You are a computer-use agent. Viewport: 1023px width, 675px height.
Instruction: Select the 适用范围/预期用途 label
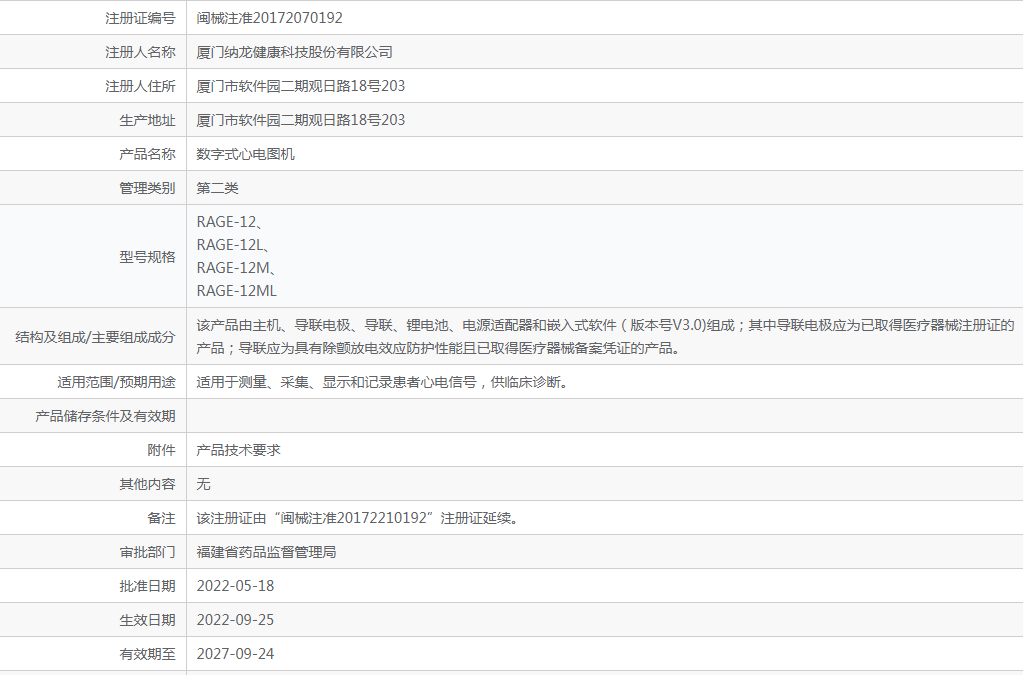point(116,382)
